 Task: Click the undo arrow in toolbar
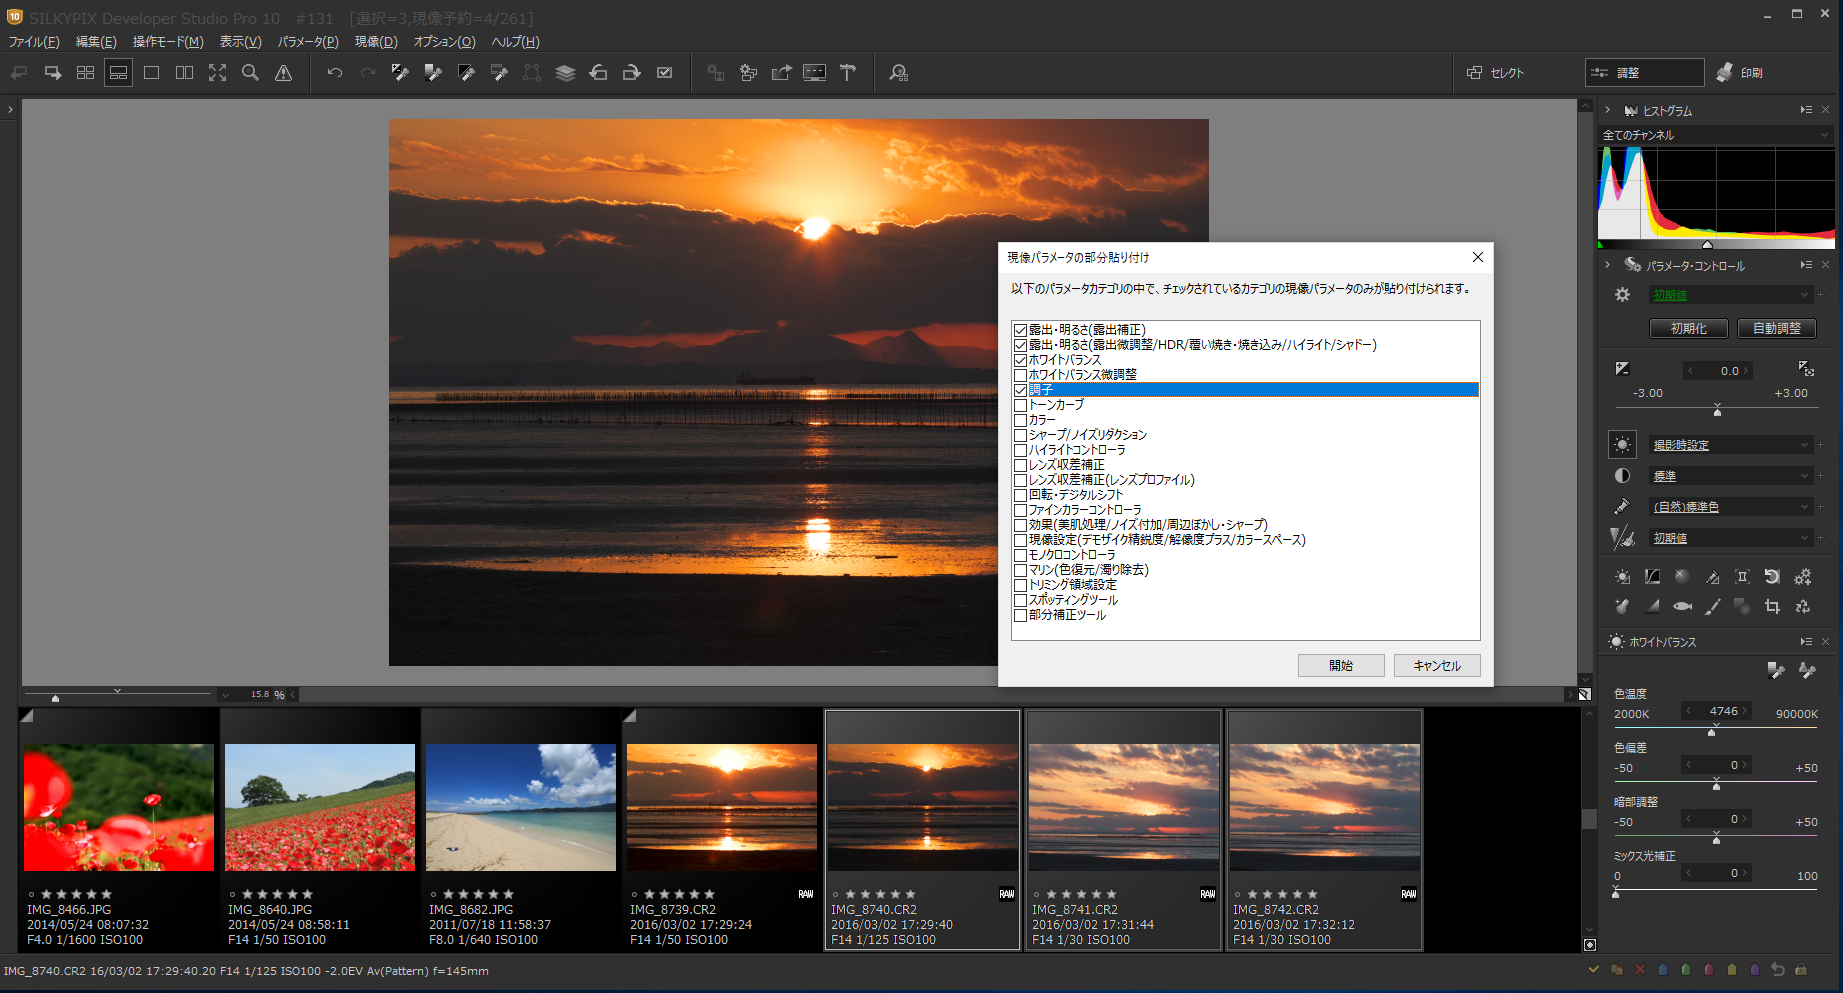pos(335,73)
